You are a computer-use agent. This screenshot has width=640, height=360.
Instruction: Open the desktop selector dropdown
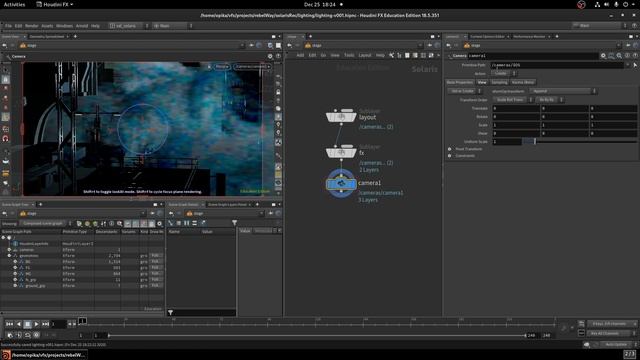pyautogui.click(x=129, y=26)
